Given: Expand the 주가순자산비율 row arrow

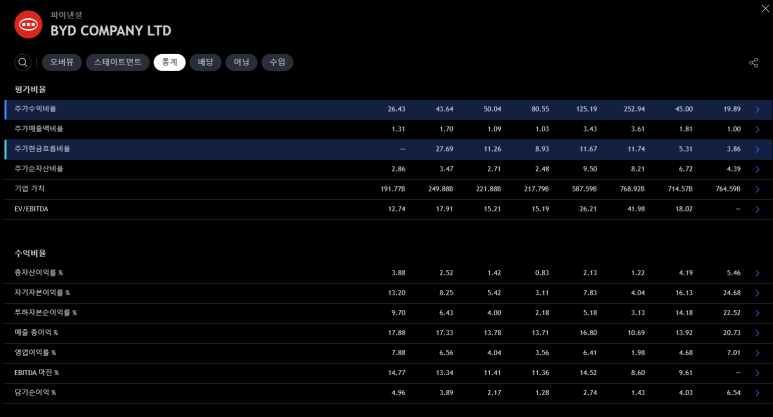Looking at the screenshot, I should (x=758, y=169).
